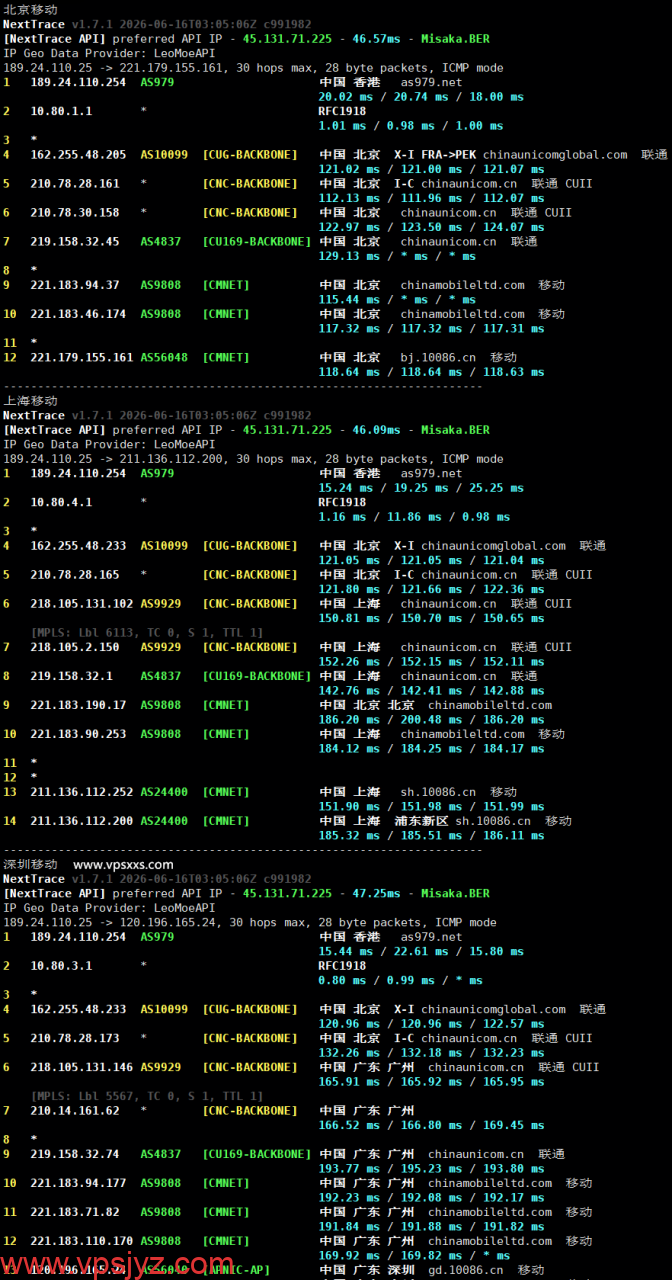This screenshot has width=672, height=1280.
Task: Click hop IP 210.78.28.165
Action: coord(75,574)
